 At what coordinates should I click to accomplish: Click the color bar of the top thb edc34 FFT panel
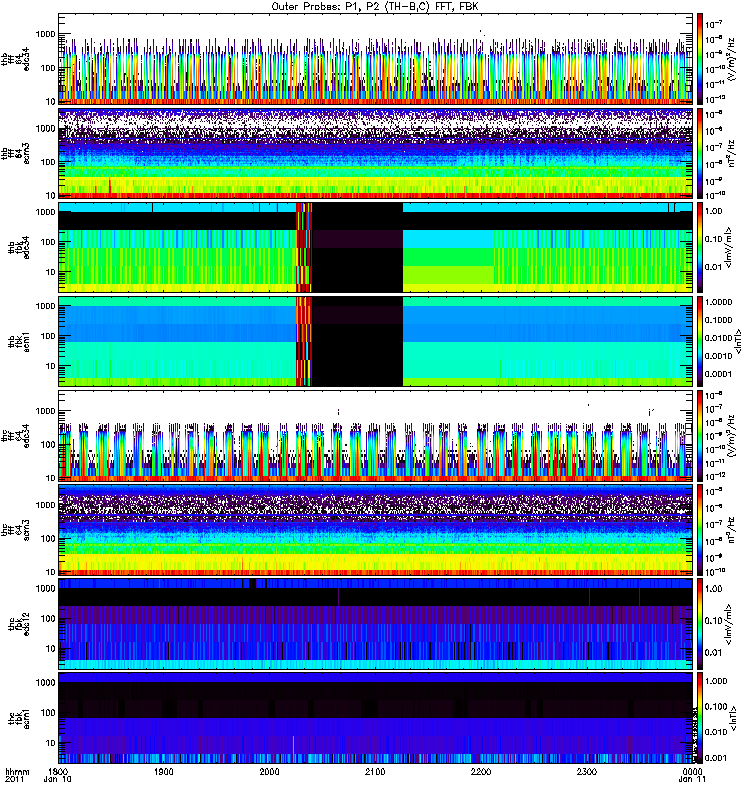[x=701, y=58]
